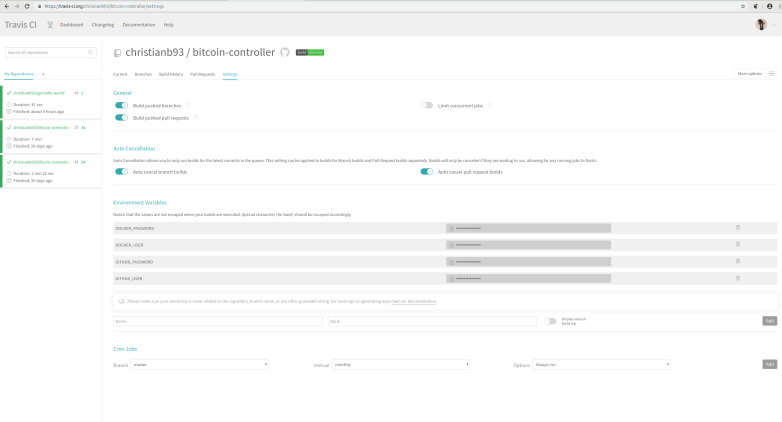Delete the DOCKER_USER variable with trash icon
The image size is (782, 422).
point(738,244)
